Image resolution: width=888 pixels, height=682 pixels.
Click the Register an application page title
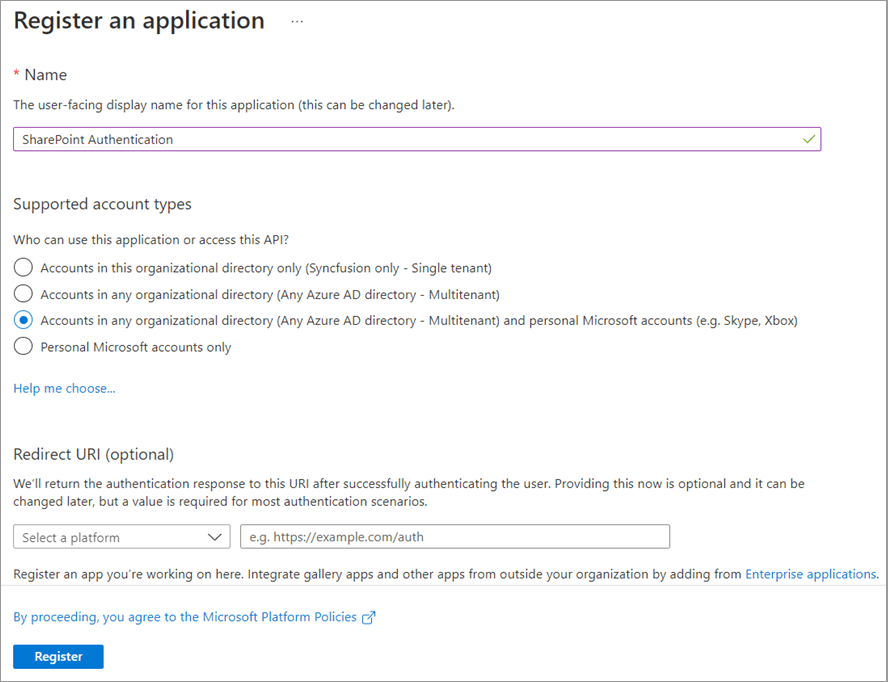pyautogui.click(x=139, y=21)
